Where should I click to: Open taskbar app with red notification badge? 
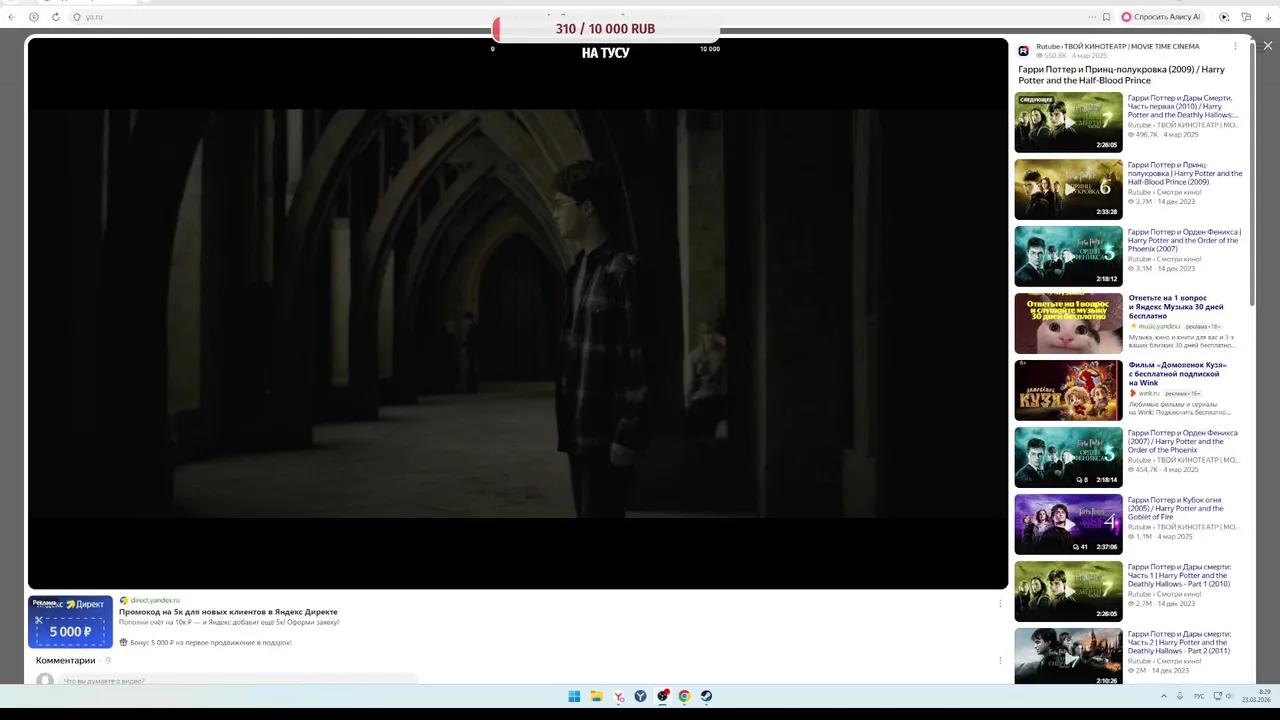coord(663,696)
